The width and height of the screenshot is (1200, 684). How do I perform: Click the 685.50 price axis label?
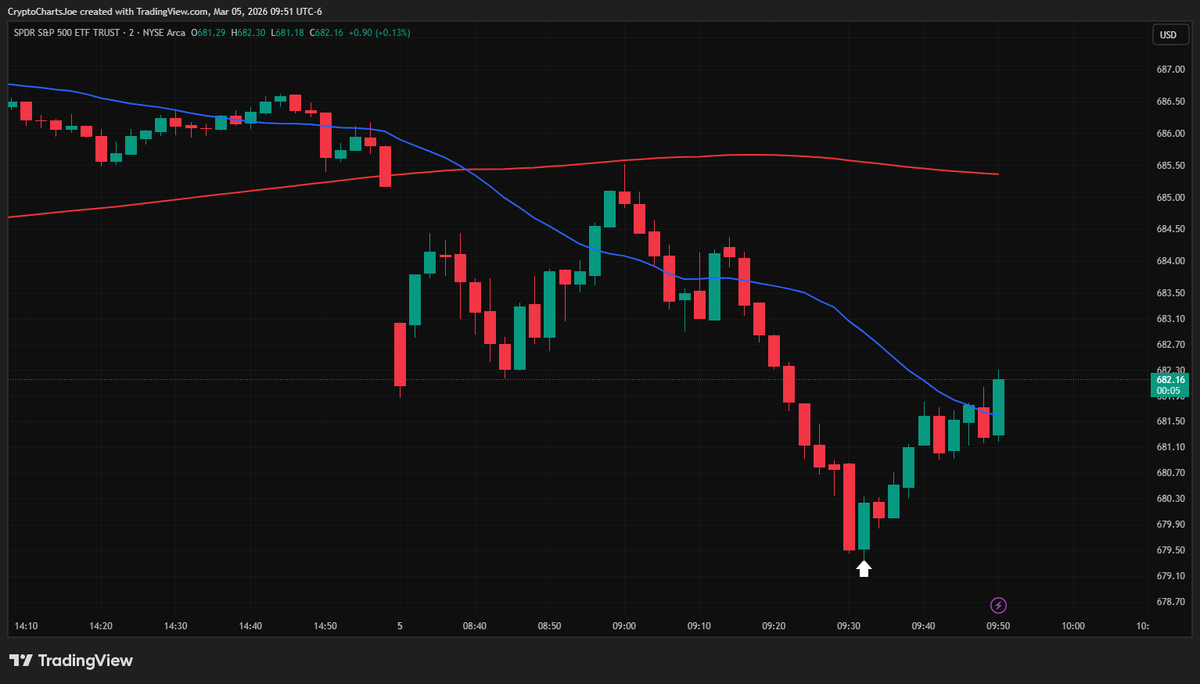[1171, 165]
